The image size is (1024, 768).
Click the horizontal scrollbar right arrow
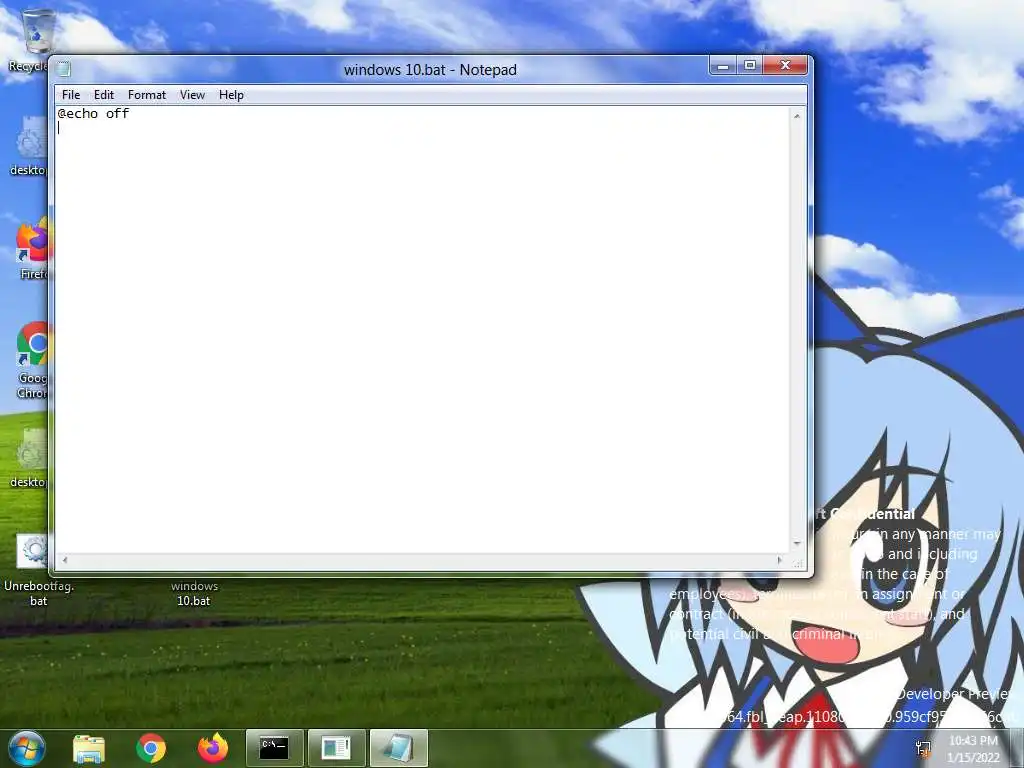pos(780,560)
